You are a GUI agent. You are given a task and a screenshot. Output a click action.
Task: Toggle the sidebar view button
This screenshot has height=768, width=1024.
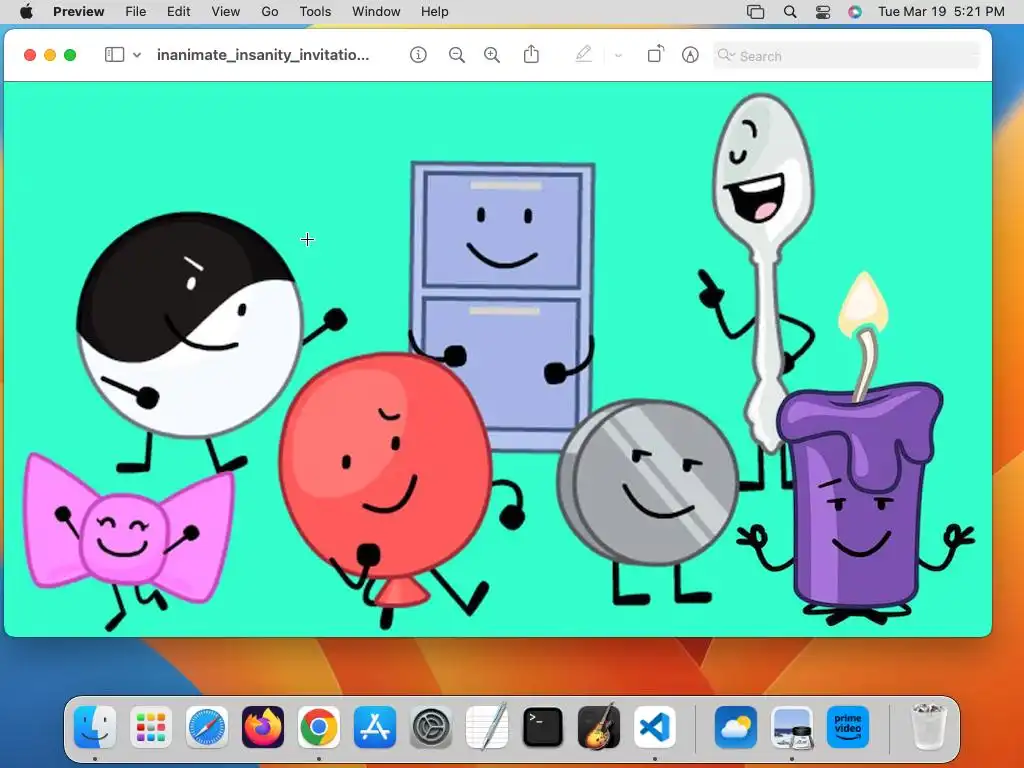coord(114,55)
